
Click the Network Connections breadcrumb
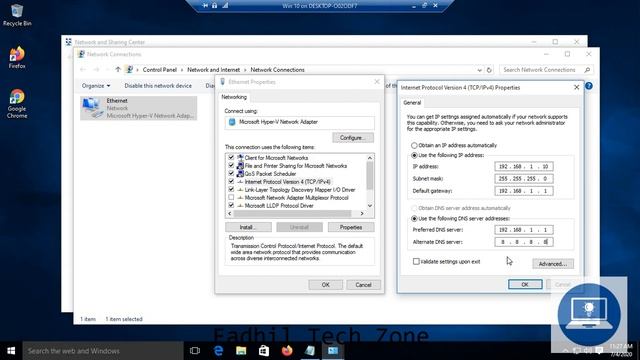tap(278, 70)
